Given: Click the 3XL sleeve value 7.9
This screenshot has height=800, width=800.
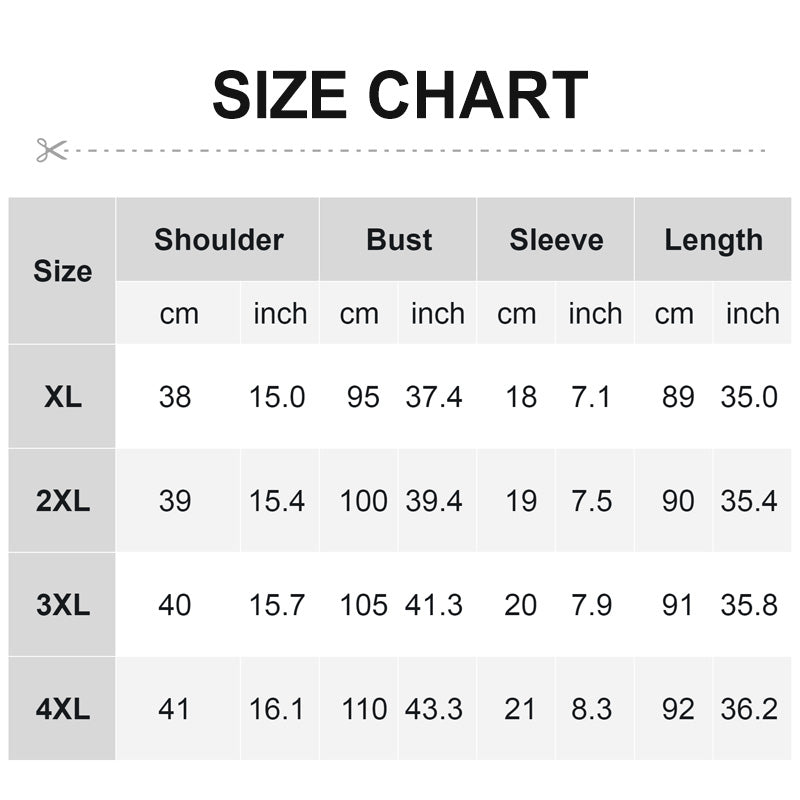Looking at the screenshot, I should (591, 605).
